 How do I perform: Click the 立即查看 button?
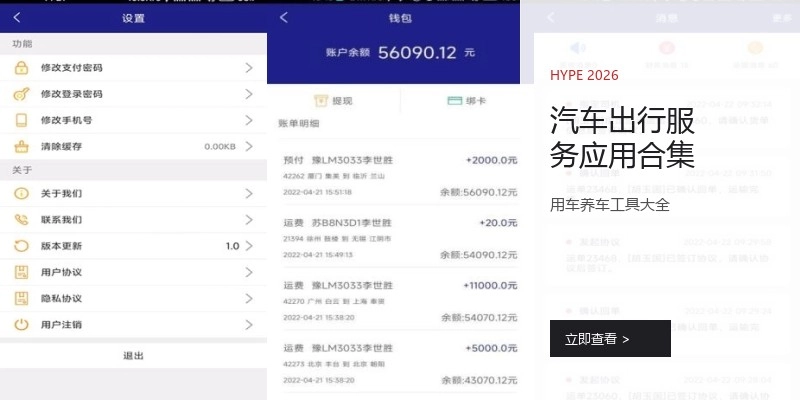[610, 338]
